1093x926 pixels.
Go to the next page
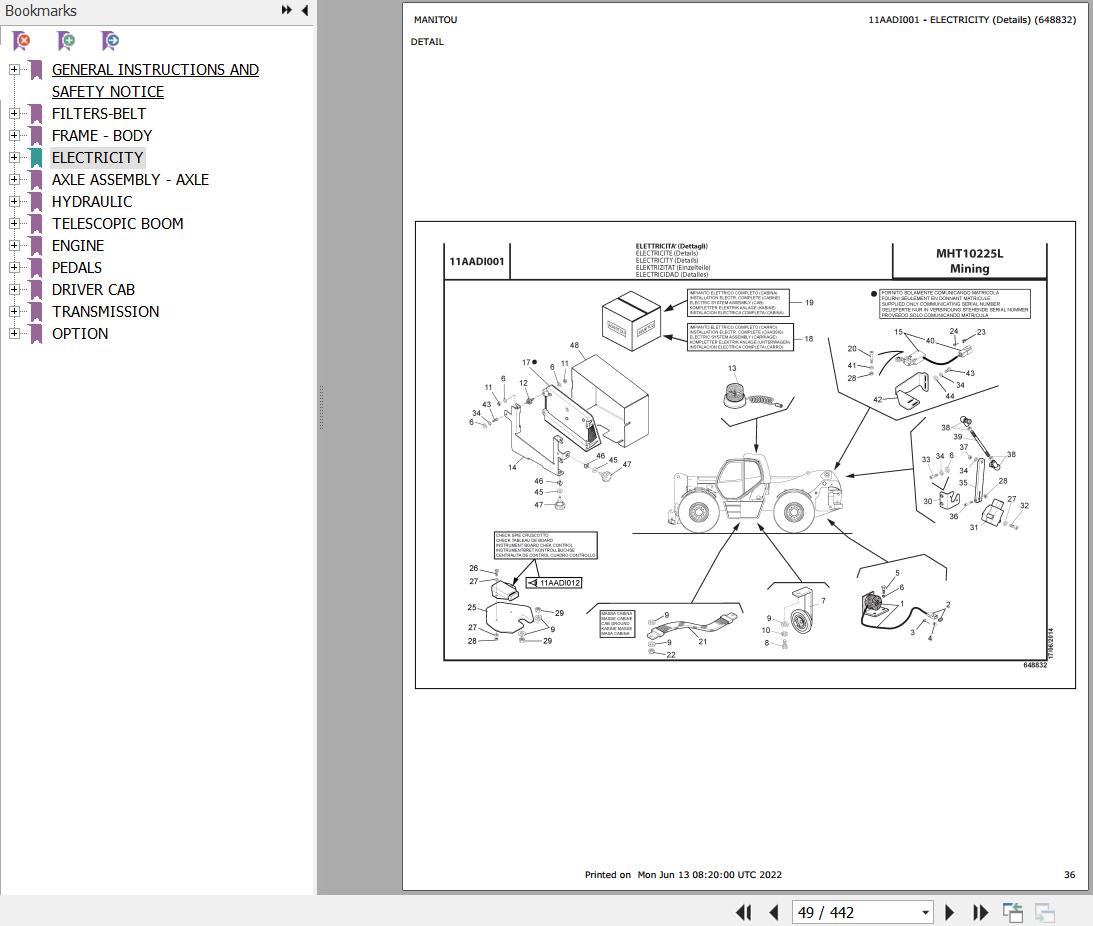[x=949, y=912]
